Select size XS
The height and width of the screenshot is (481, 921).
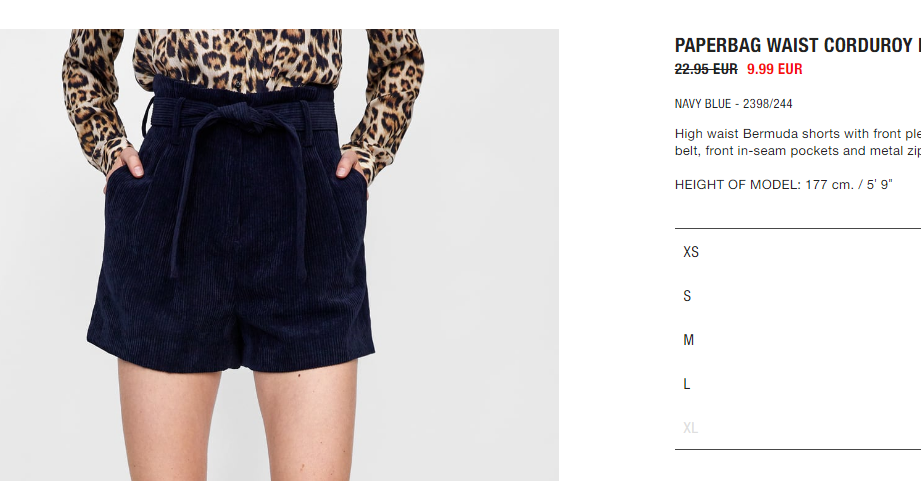[x=798, y=252]
